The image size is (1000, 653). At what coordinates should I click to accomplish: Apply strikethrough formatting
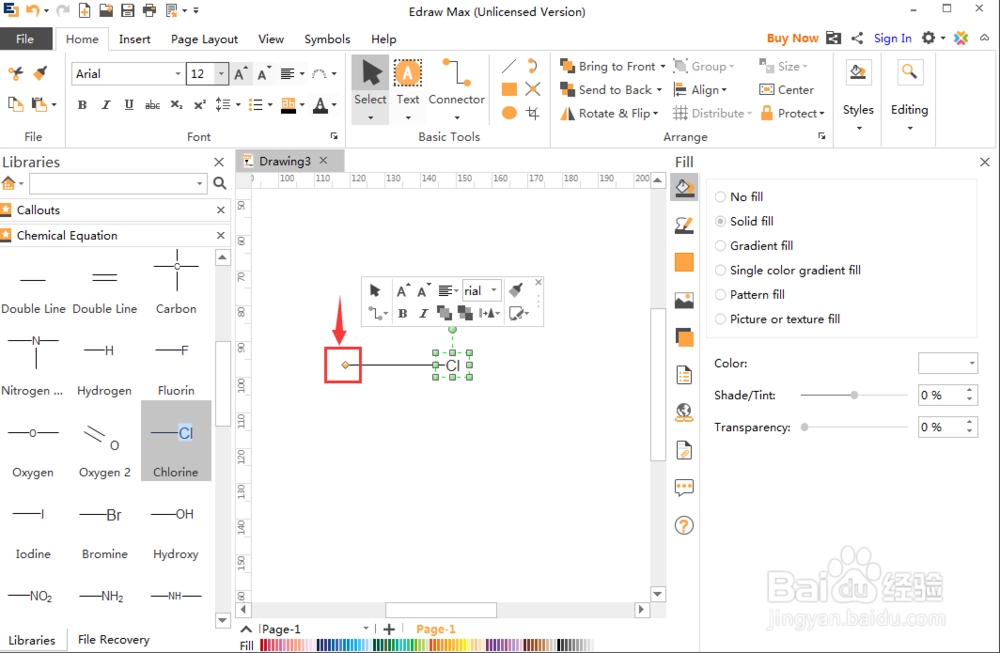(152, 105)
